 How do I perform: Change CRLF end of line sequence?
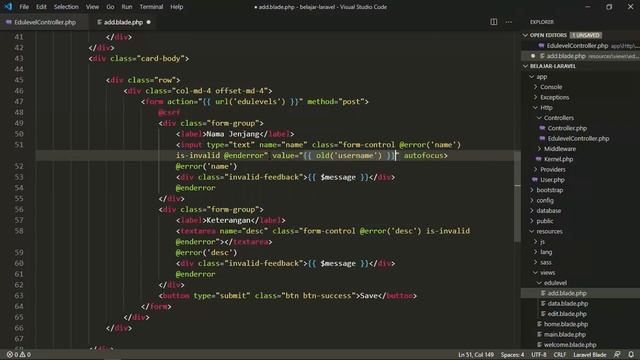click(560, 355)
